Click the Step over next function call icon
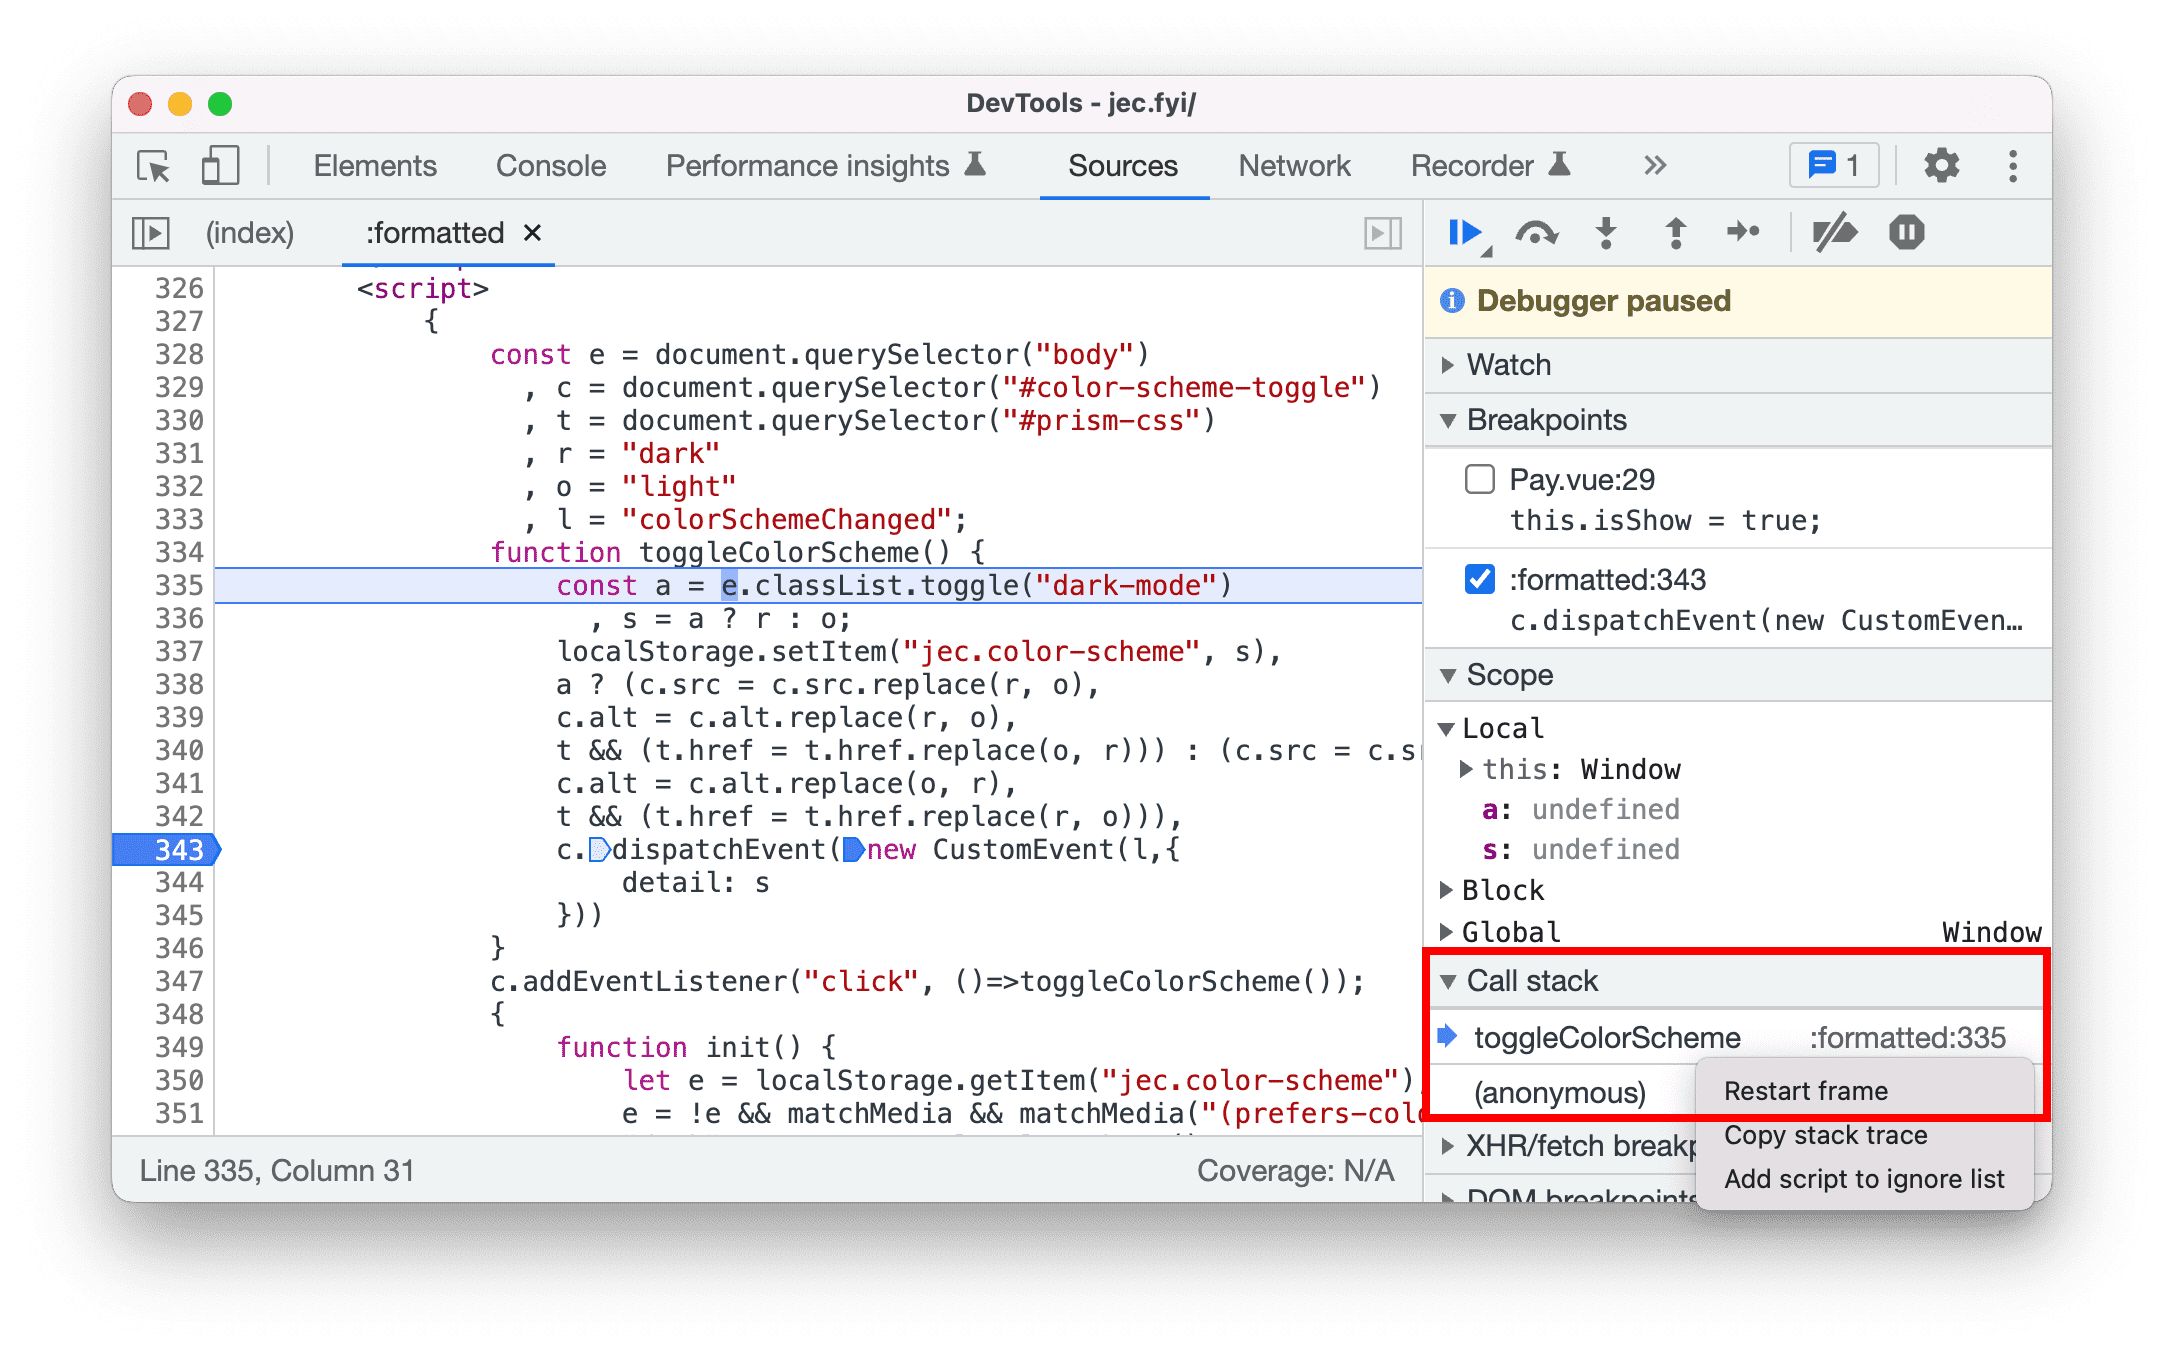The width and height of the screenshot is (2164, 1350). coord(1536,233)
